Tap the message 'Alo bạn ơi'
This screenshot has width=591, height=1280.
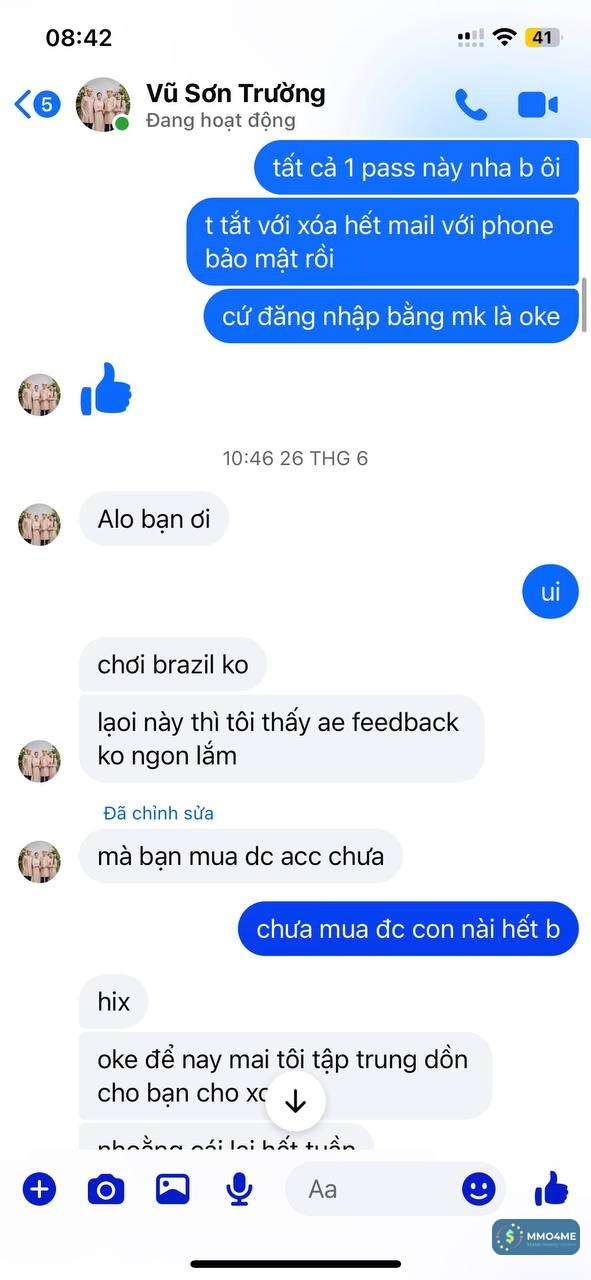[x=153, y=519]
